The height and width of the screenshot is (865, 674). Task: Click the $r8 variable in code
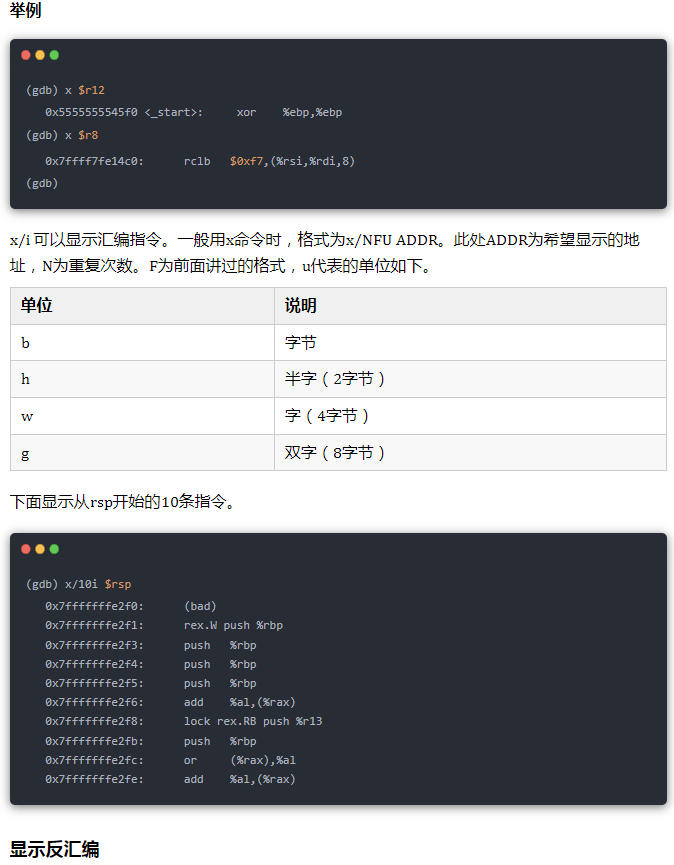[x=88, y=135]
